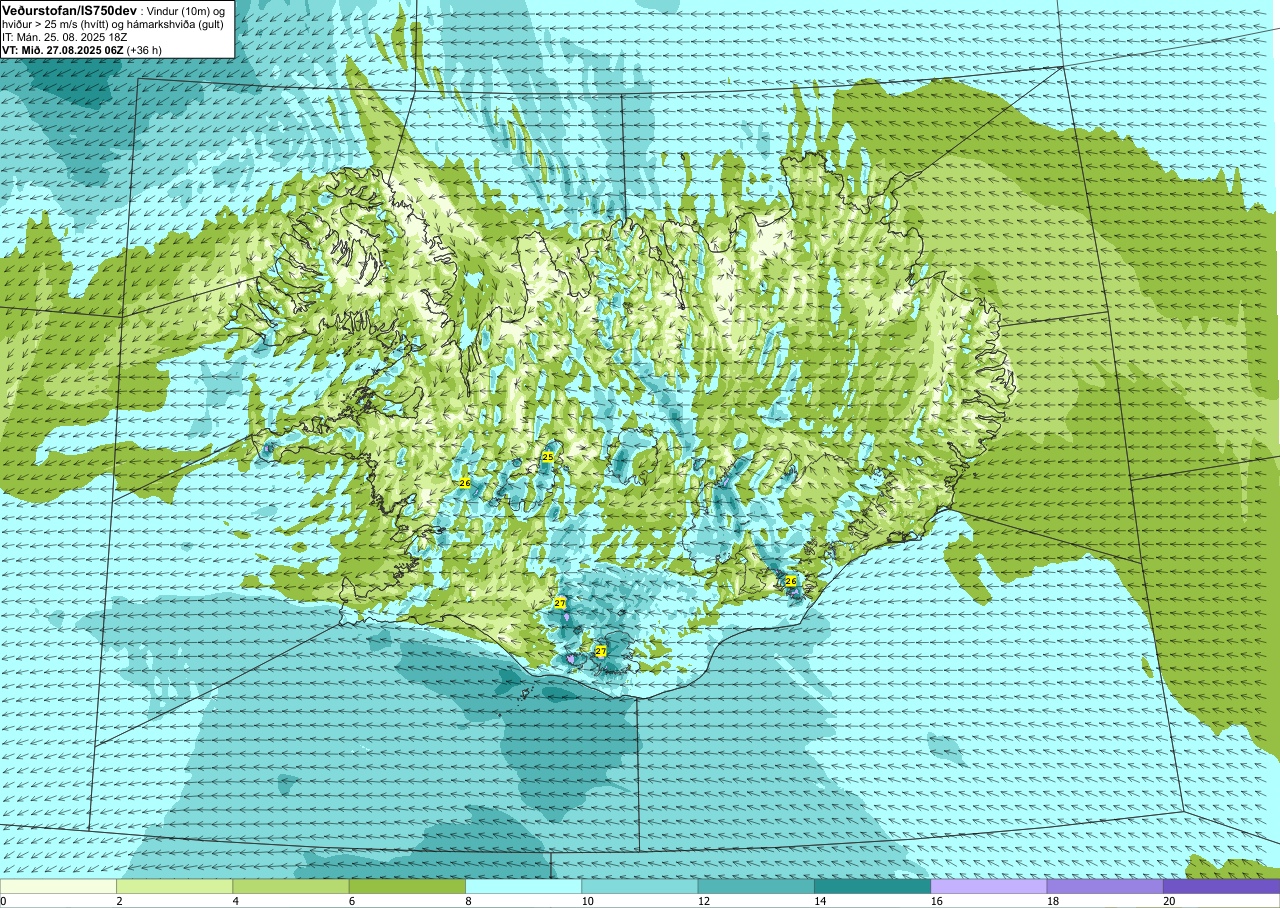
Task: Click the legend scale label '12'
Action: click(x=704, y=901)
